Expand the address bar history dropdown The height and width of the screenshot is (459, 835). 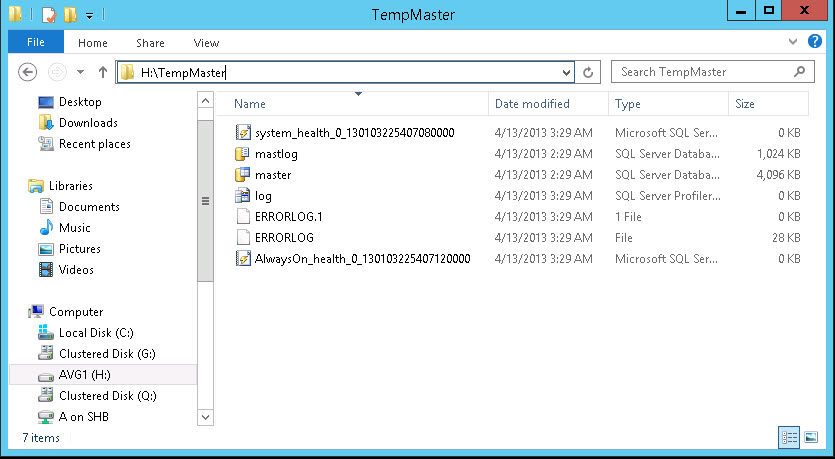pos(567,72)
